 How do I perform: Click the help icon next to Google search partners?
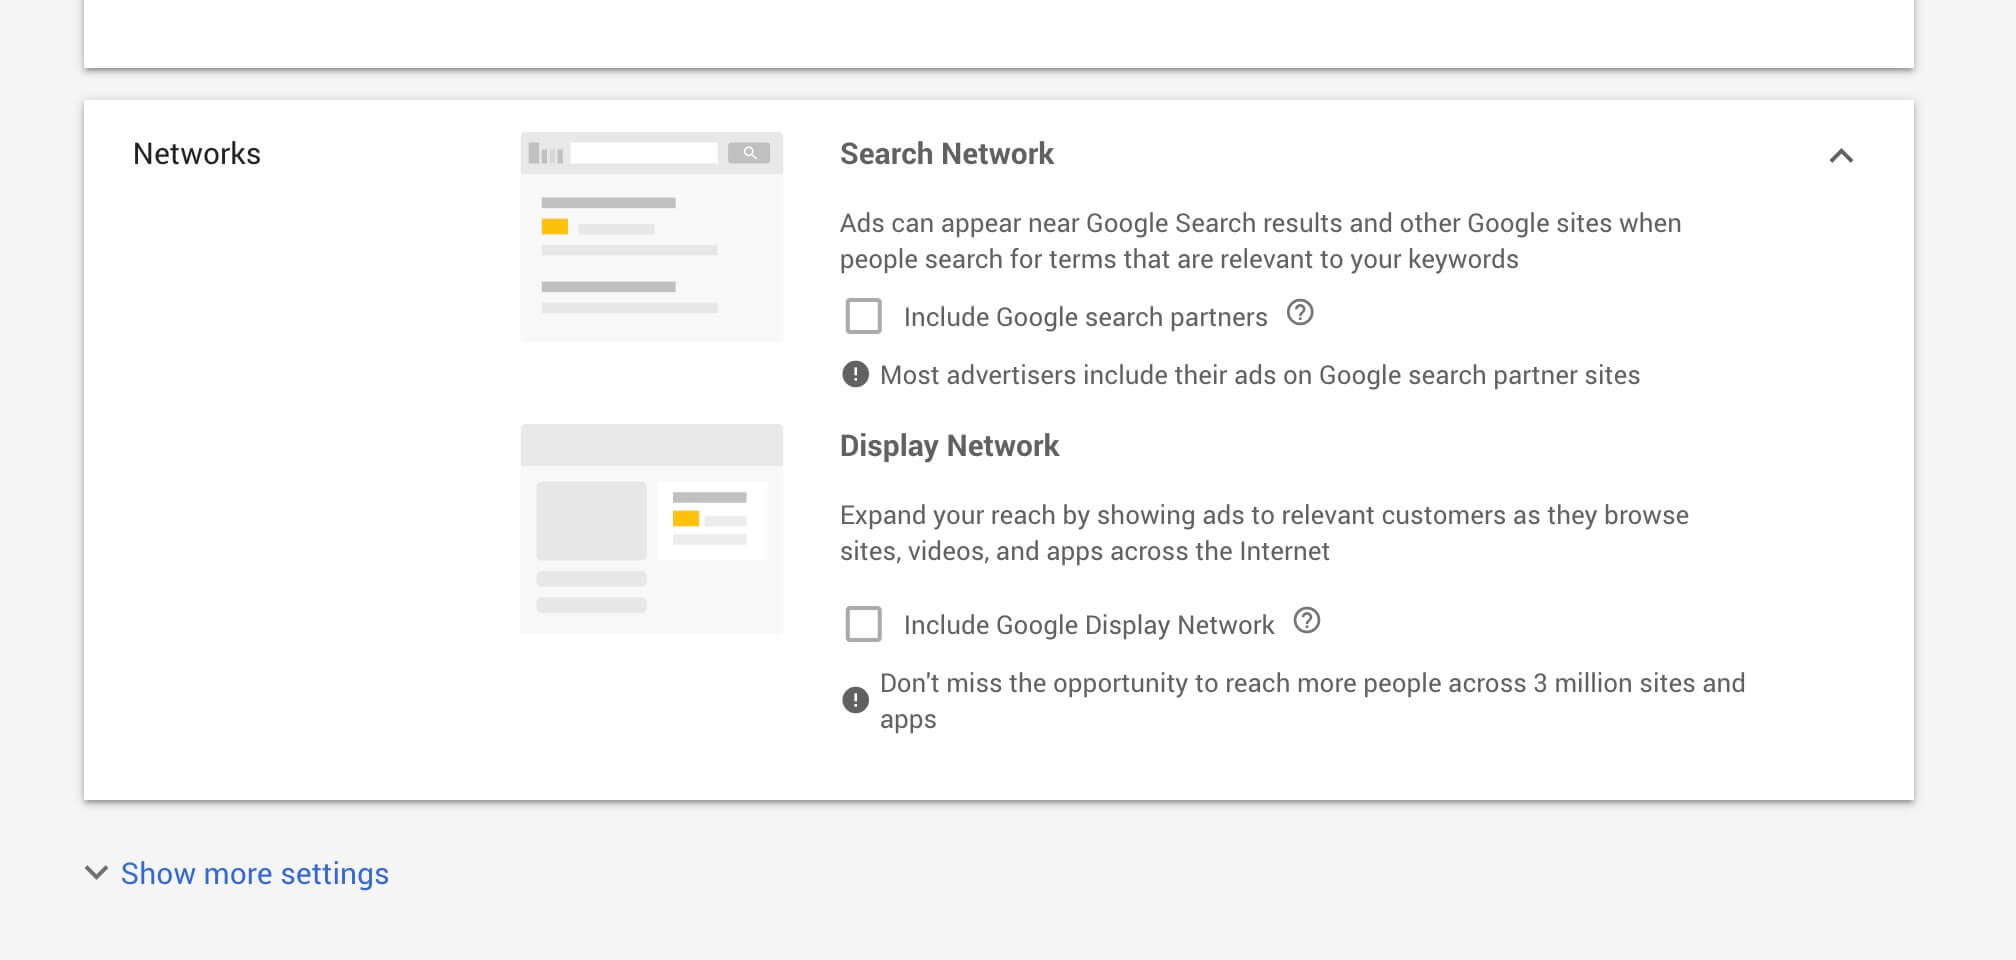[x=1299, y=315]
